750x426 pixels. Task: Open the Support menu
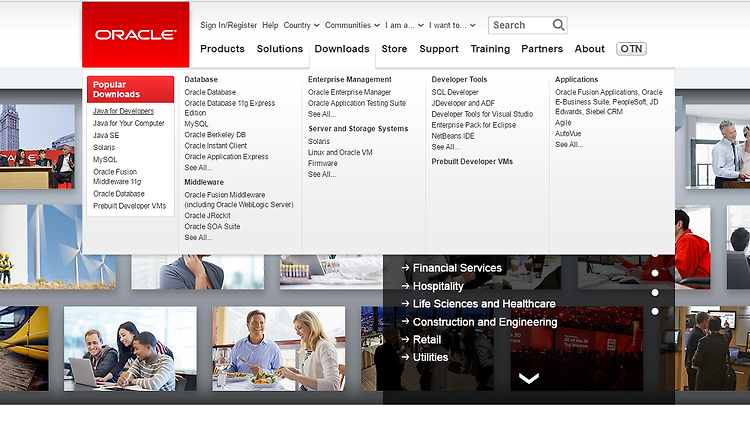pyautogui.click(x=439, y=49)
